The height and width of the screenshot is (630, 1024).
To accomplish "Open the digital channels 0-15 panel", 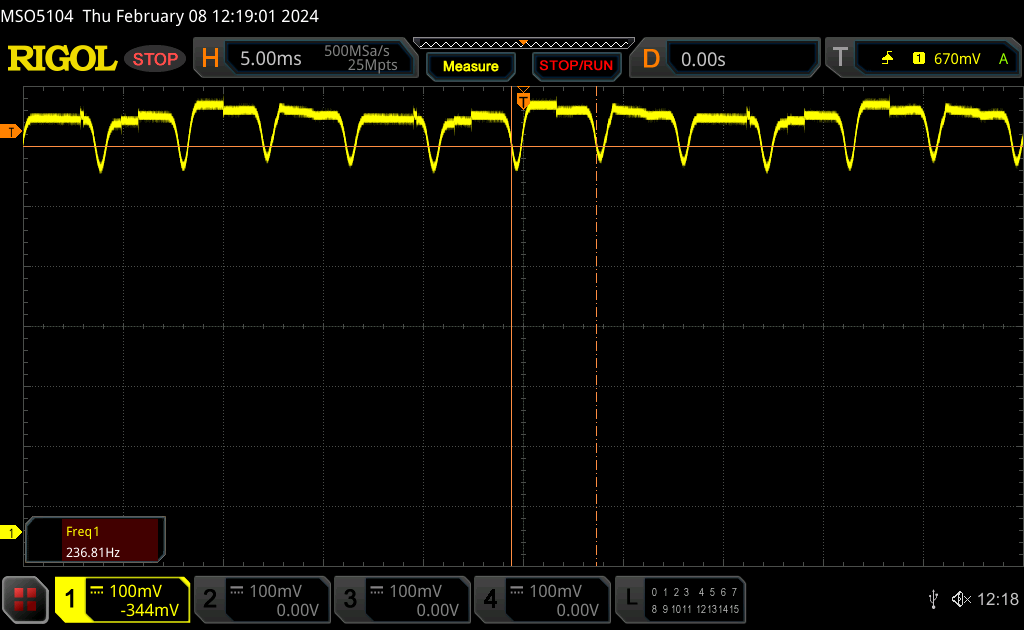I will tap(695, 600).
